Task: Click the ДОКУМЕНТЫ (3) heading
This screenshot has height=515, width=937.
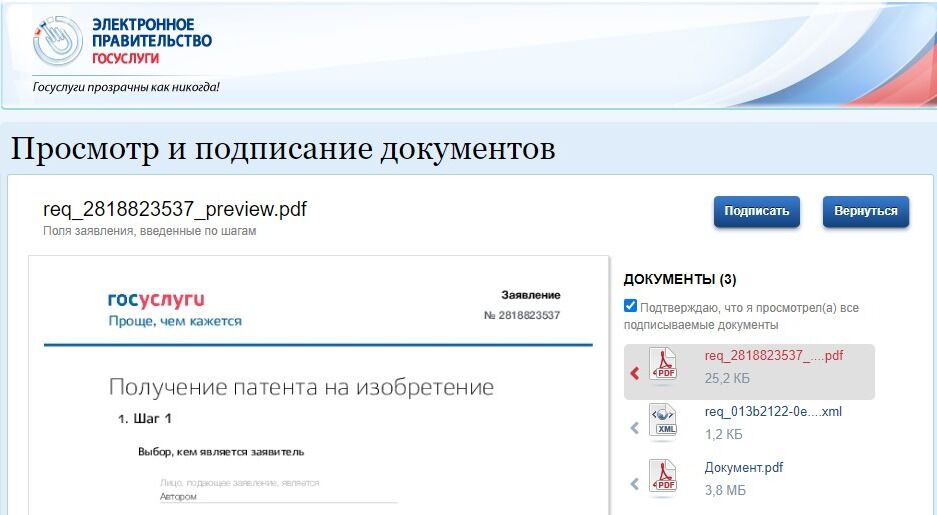Action: click(x=679, y=279)
